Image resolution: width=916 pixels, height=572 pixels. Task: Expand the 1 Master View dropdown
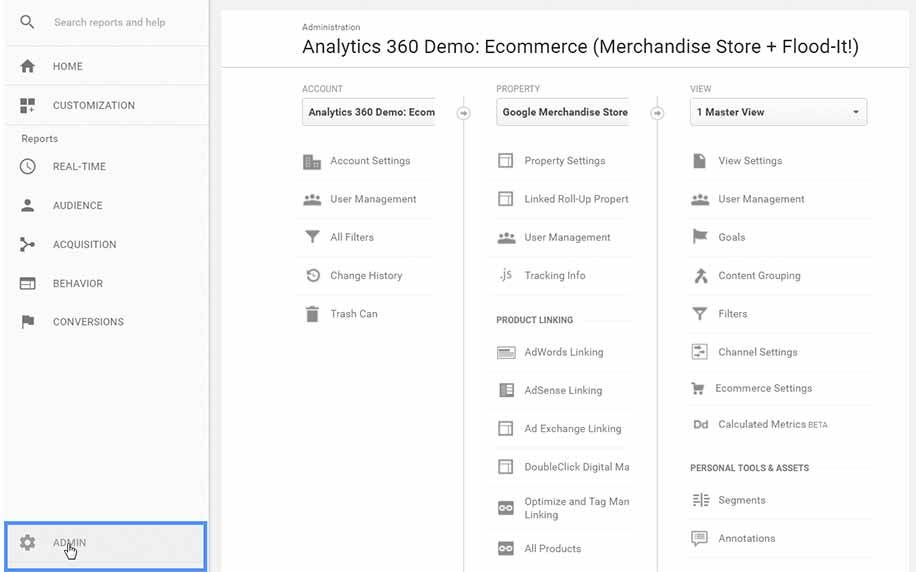[778, 112]
